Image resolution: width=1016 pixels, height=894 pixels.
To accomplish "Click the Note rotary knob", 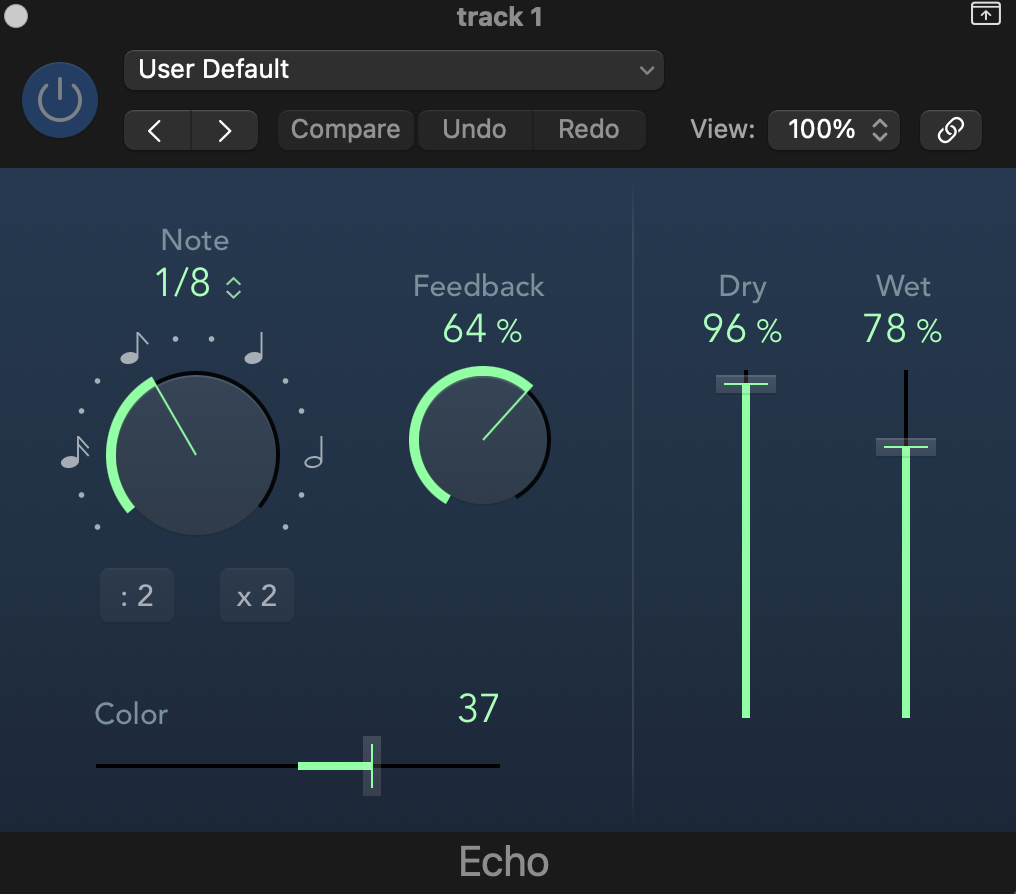I will (x=196, y=454).
